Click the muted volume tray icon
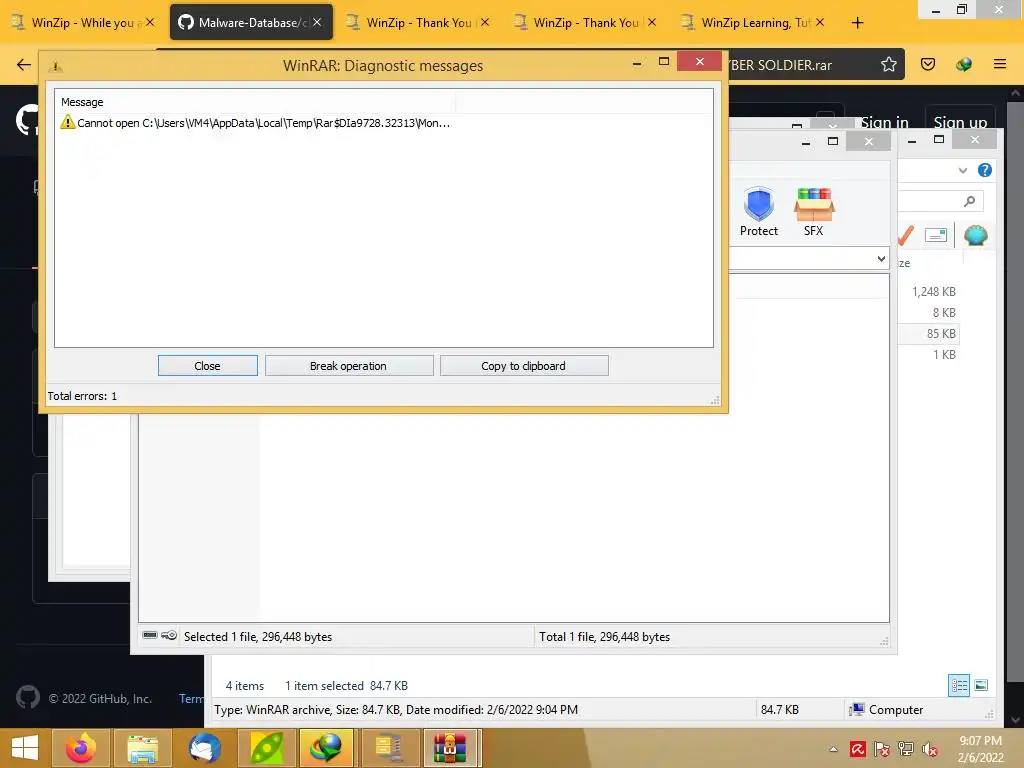1024x768 pixels. pos(930,749)
